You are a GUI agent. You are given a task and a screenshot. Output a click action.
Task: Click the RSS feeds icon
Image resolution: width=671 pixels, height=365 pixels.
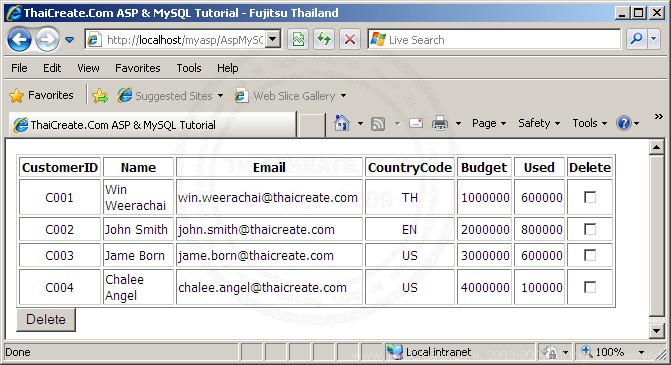(378, 124)
